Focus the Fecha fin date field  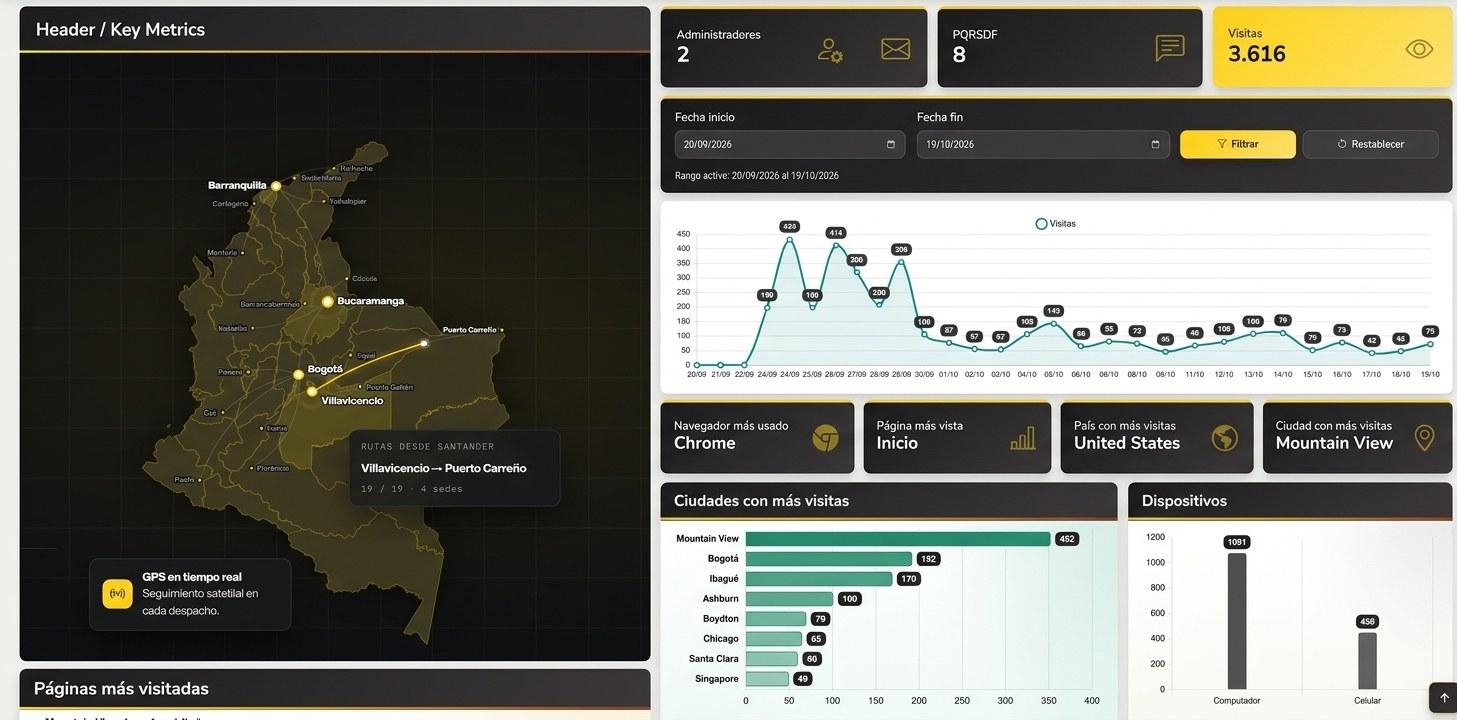1043,144
